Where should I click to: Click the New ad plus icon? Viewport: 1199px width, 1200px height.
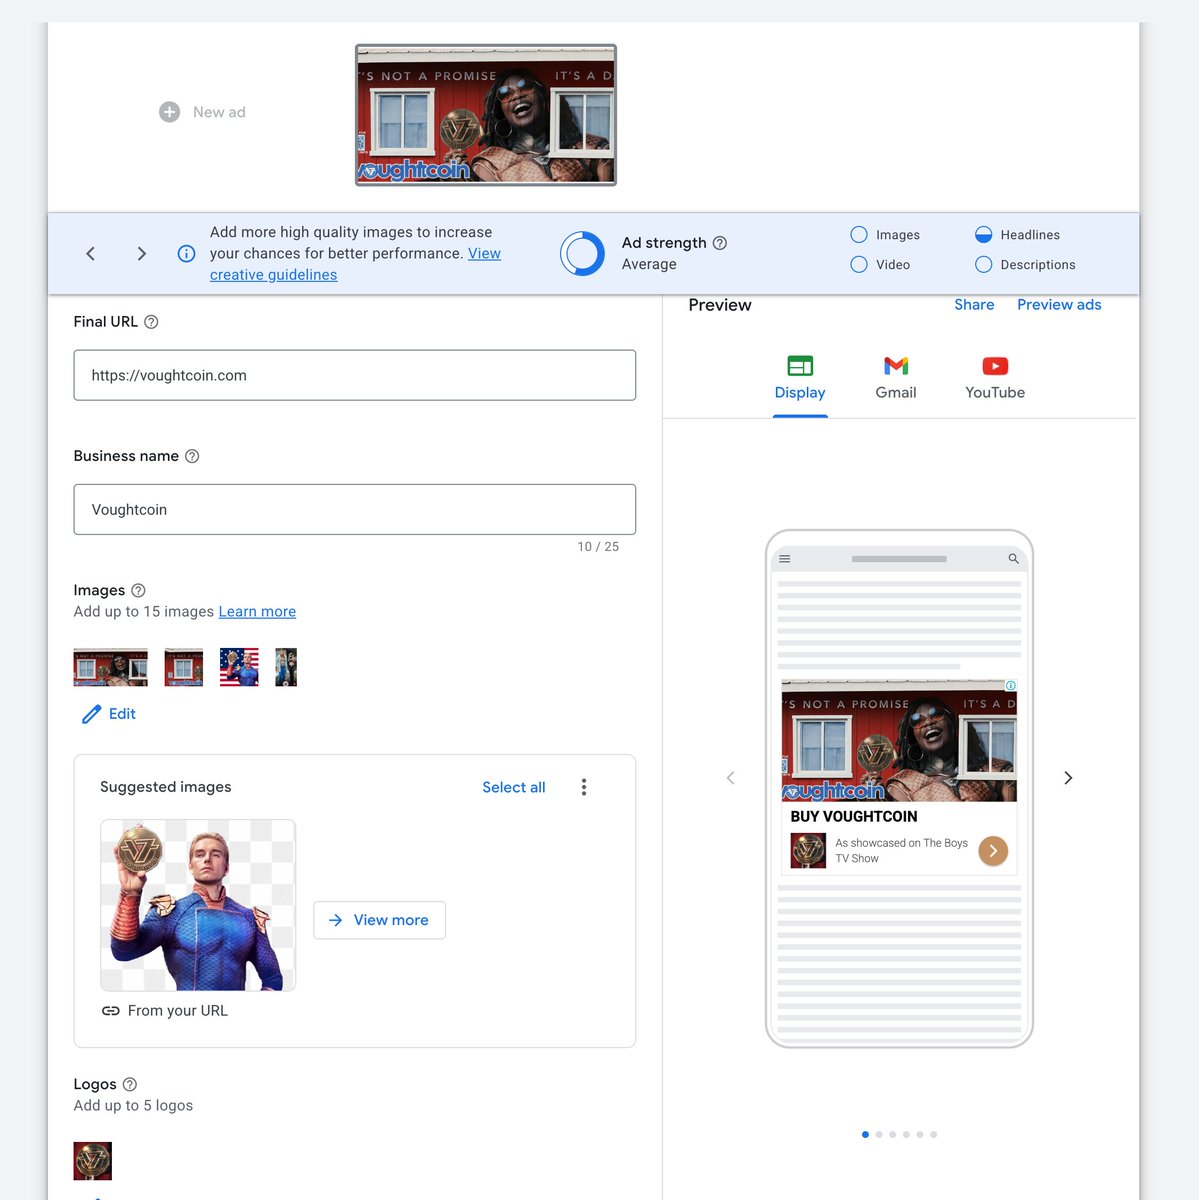tap(170, 112)
